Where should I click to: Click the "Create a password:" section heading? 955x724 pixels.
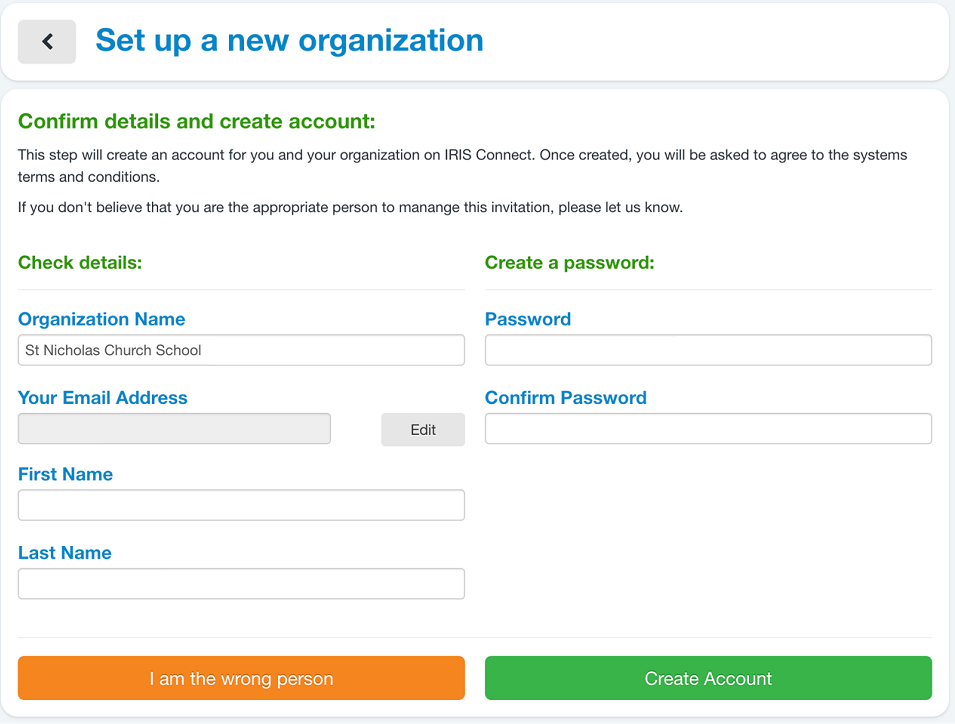pos(569,262)
